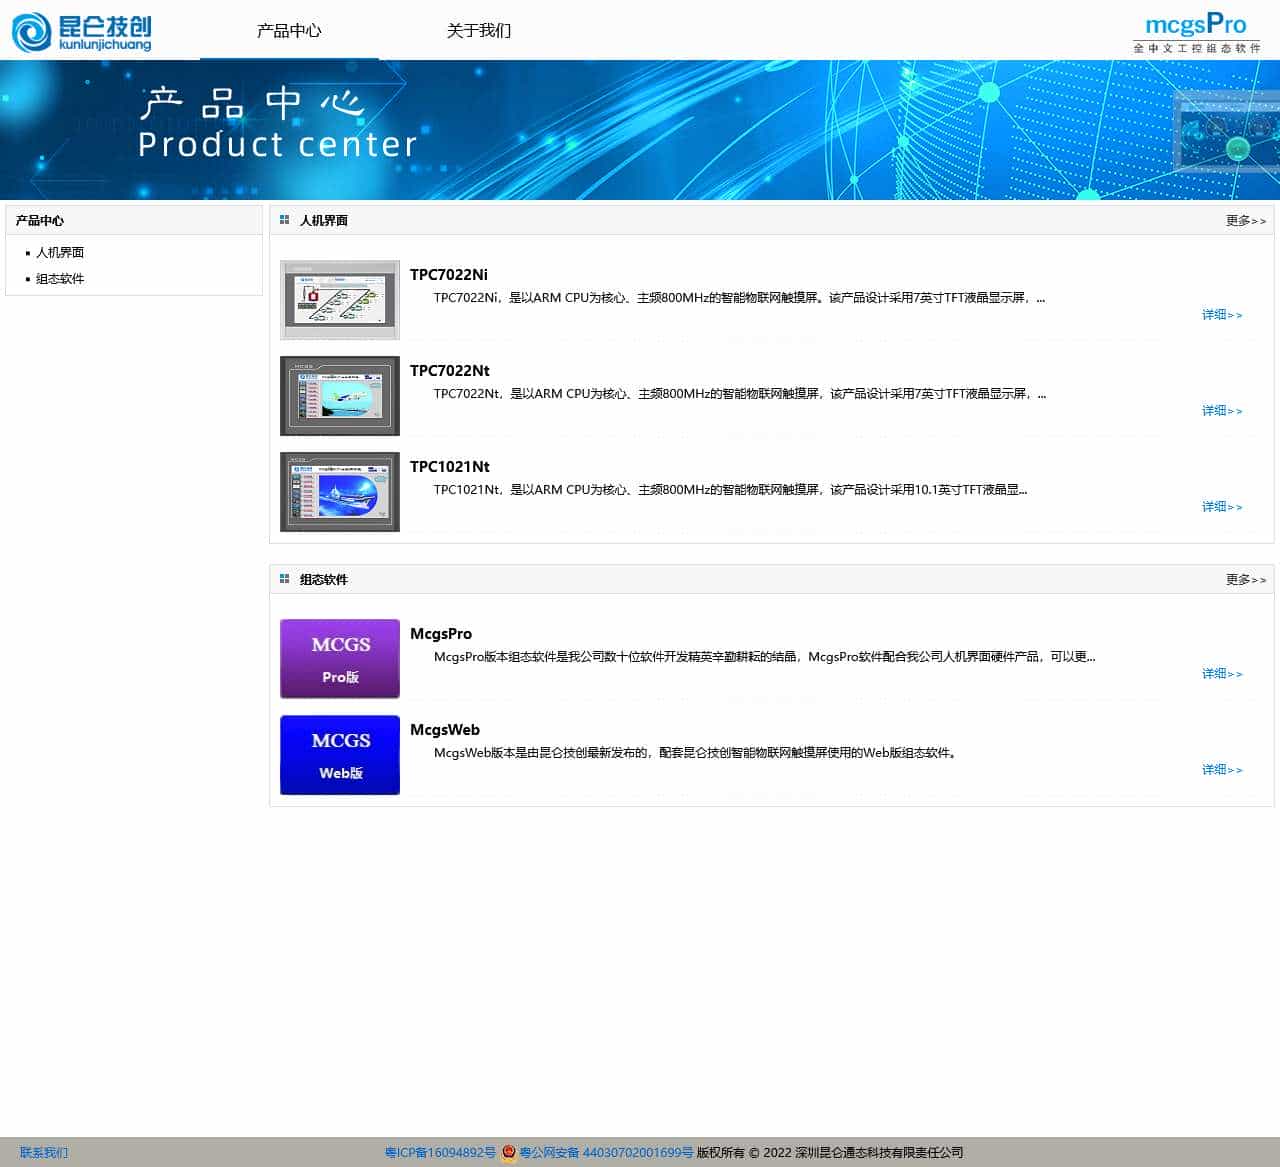The image size is (1280, 1167).
Task: Expand more items in 人机界面 section
Action: tap(1245, 221)
